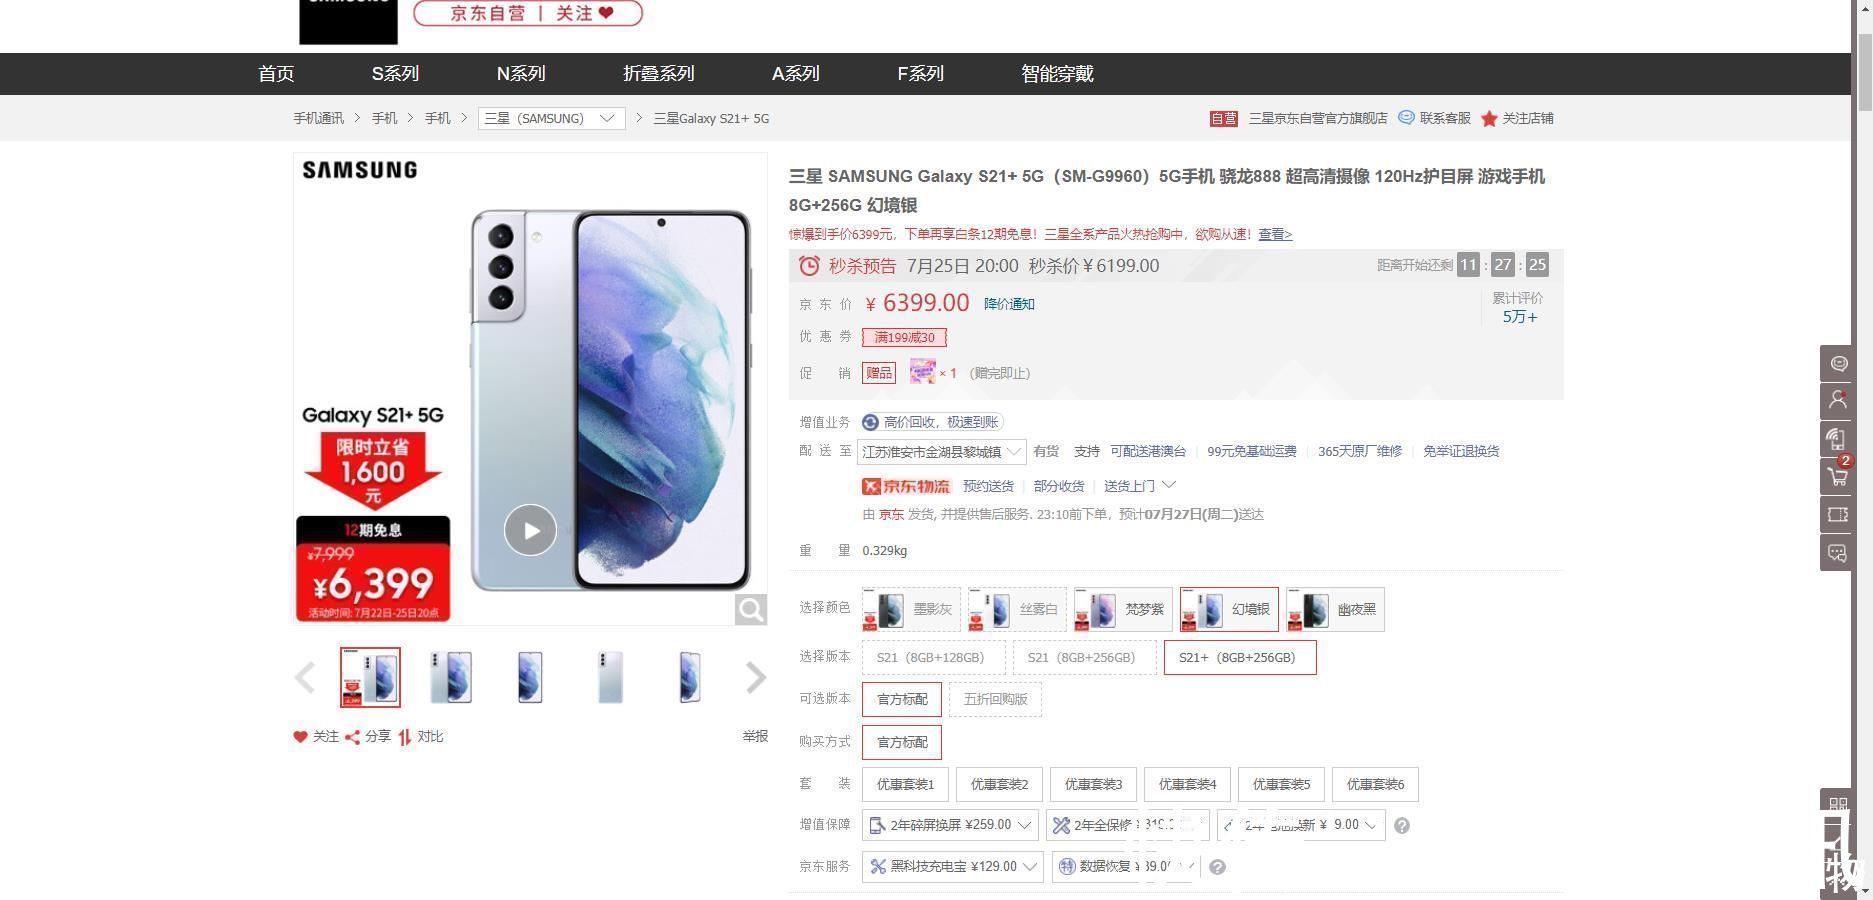
Task: Select the 五折回购版 option
Action: pyautogui.click(x=995, y=699)
